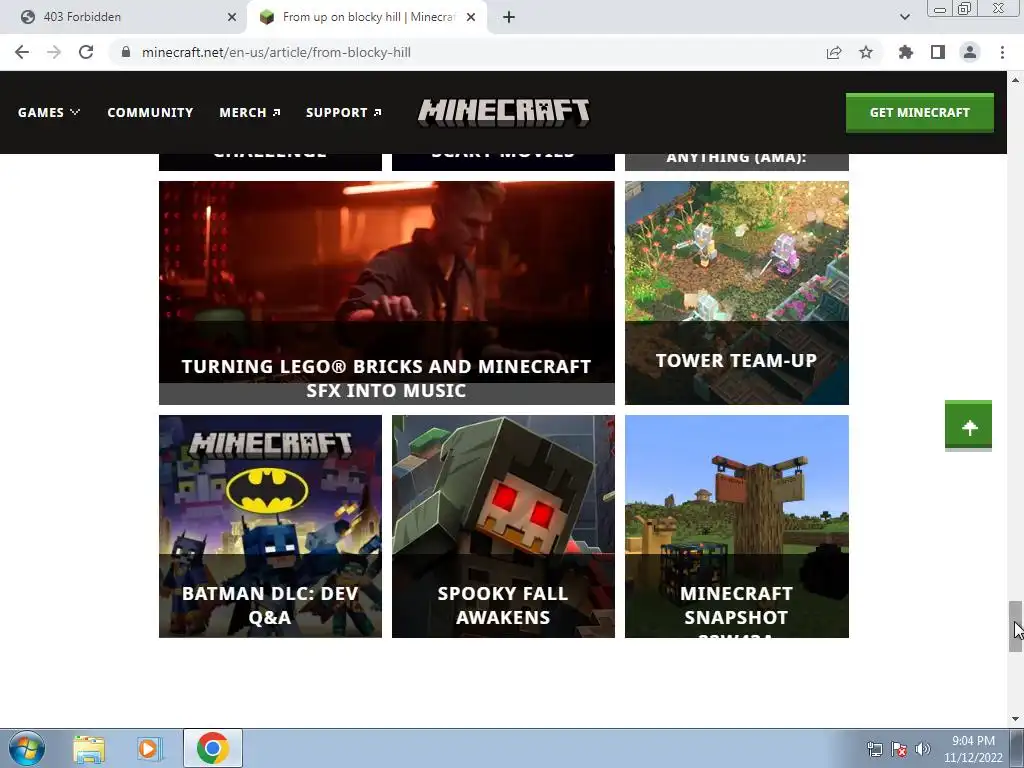
Task: Go back to the previous page
Action: coord(22,52)
